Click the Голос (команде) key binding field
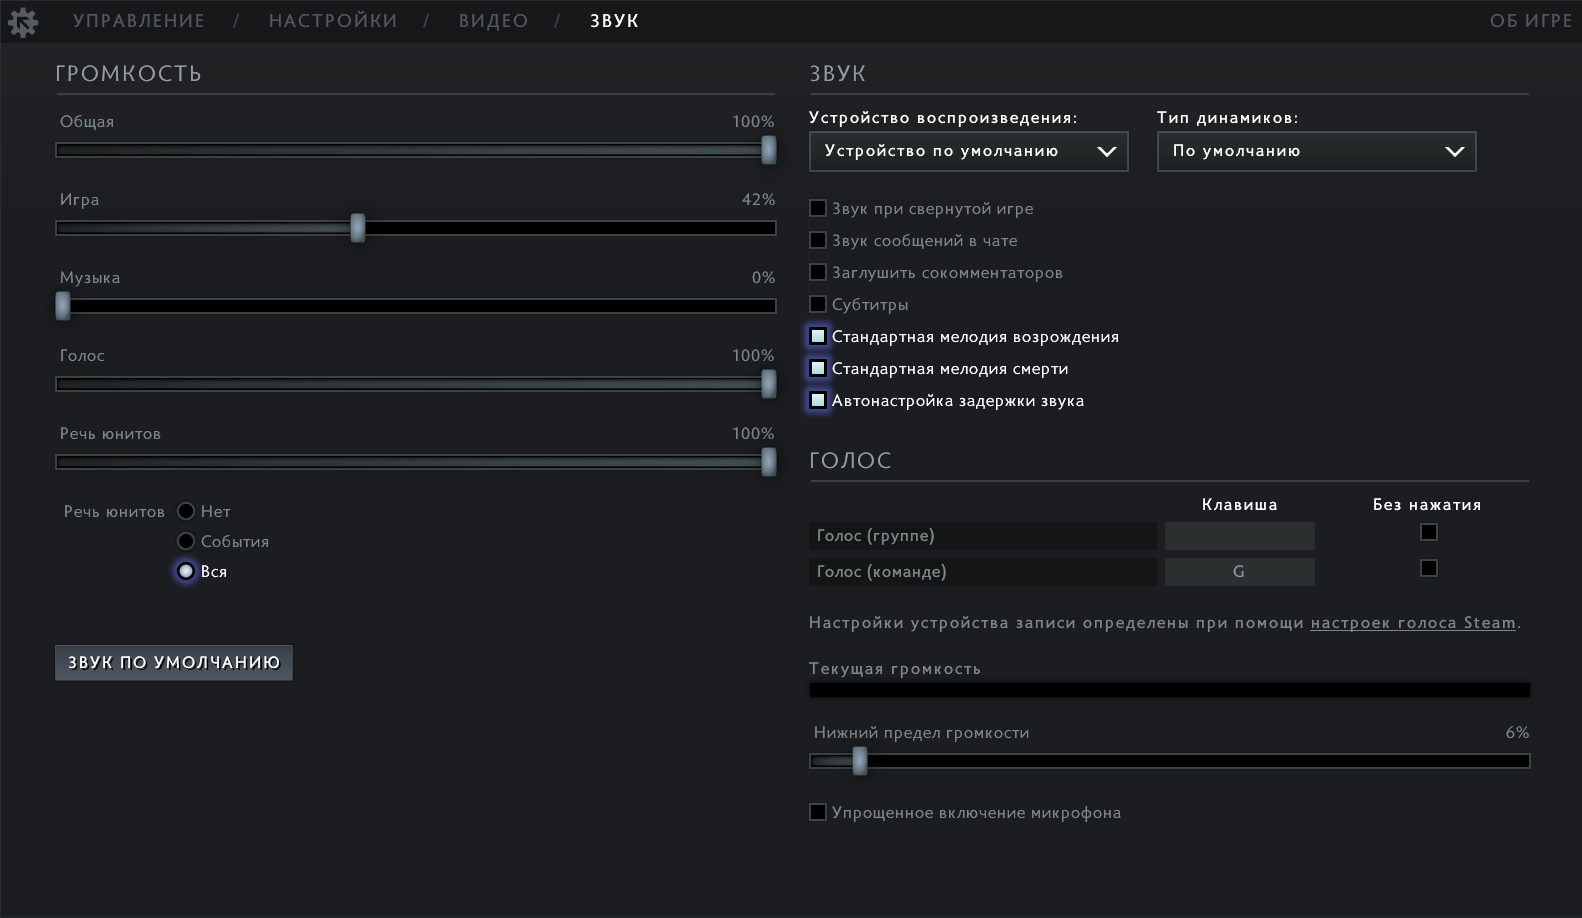This screenshot has height=918, width=1582. [x=1239, y=572]
